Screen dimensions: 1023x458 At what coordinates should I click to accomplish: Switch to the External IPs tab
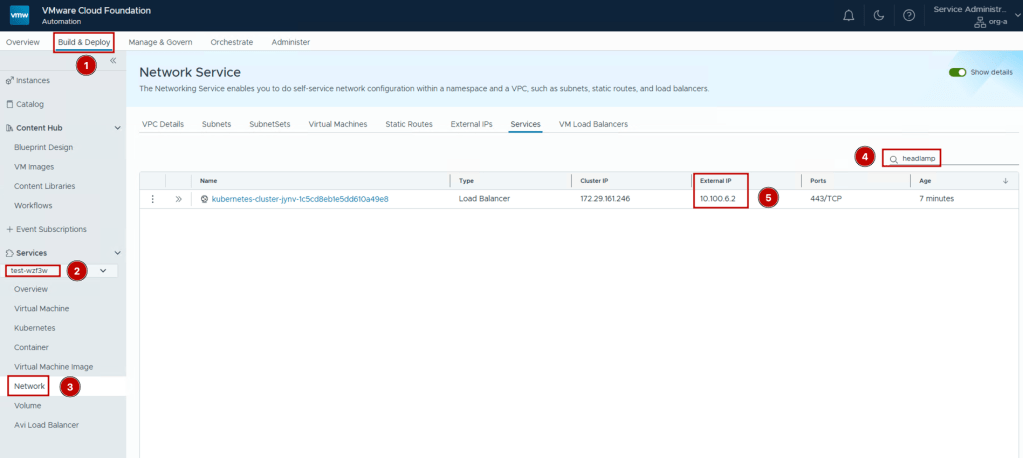[472, 124]
